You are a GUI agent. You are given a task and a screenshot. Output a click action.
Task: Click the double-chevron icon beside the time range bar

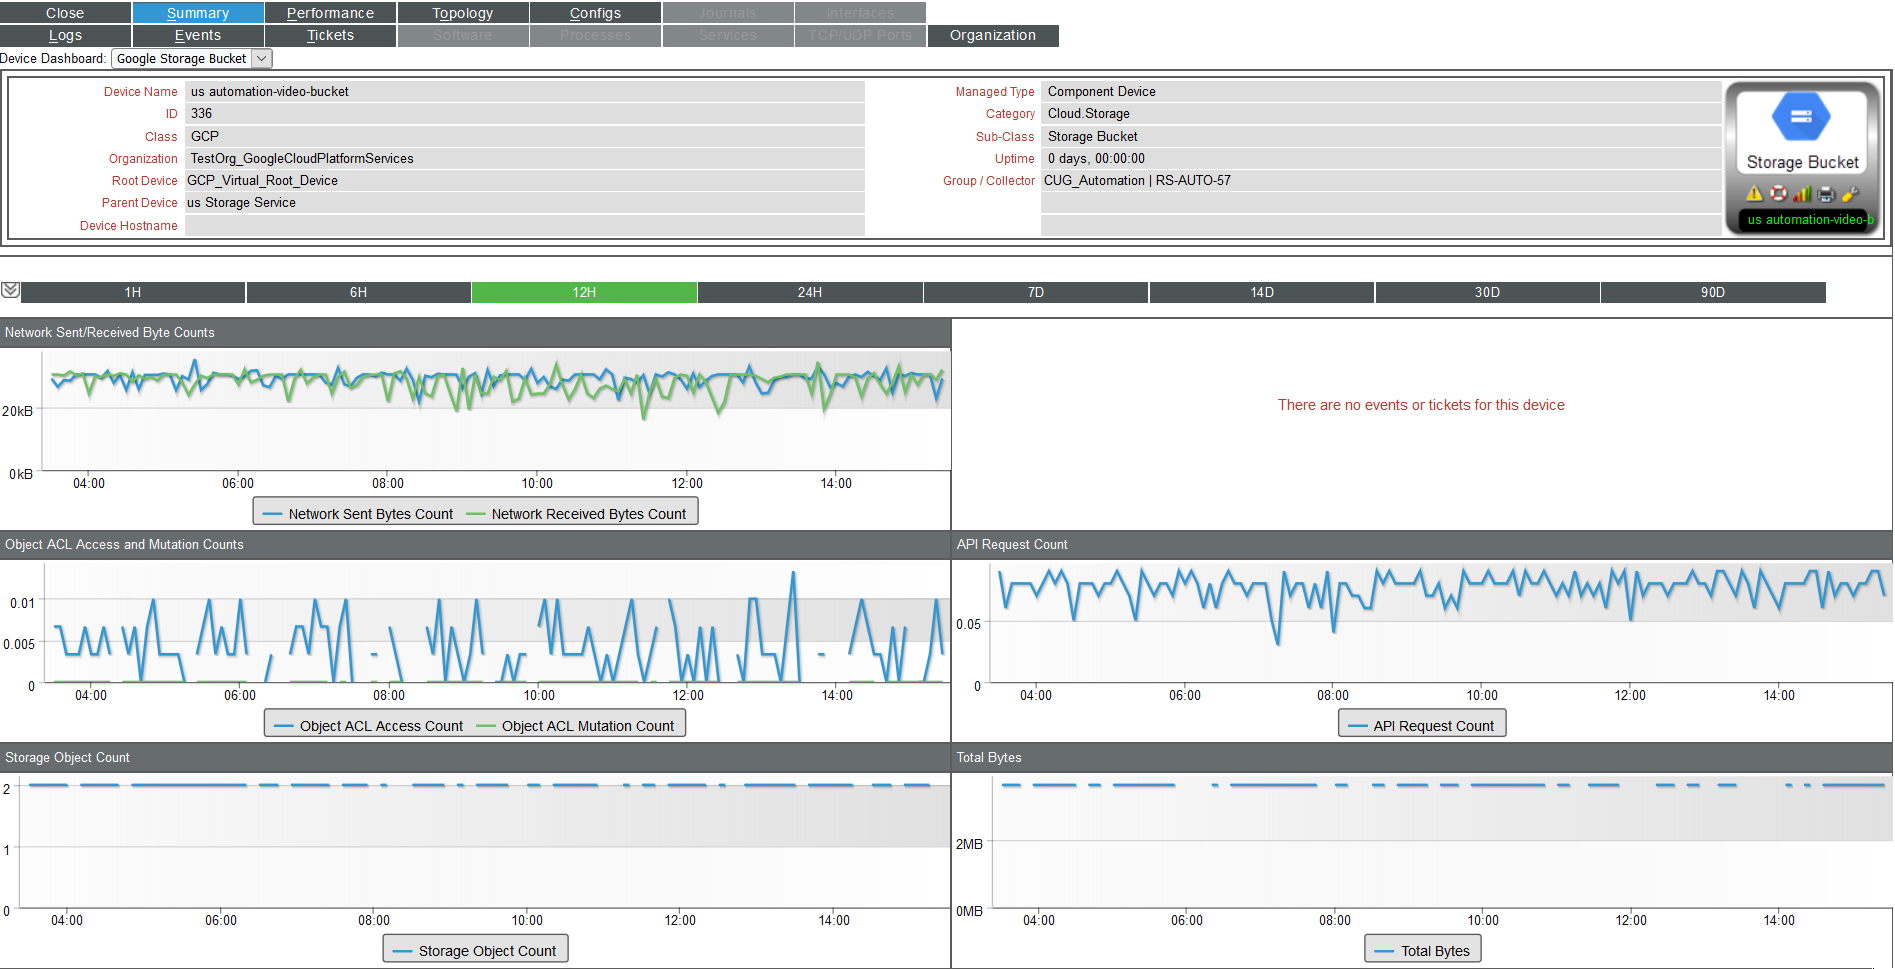click(x=11, y=291)
